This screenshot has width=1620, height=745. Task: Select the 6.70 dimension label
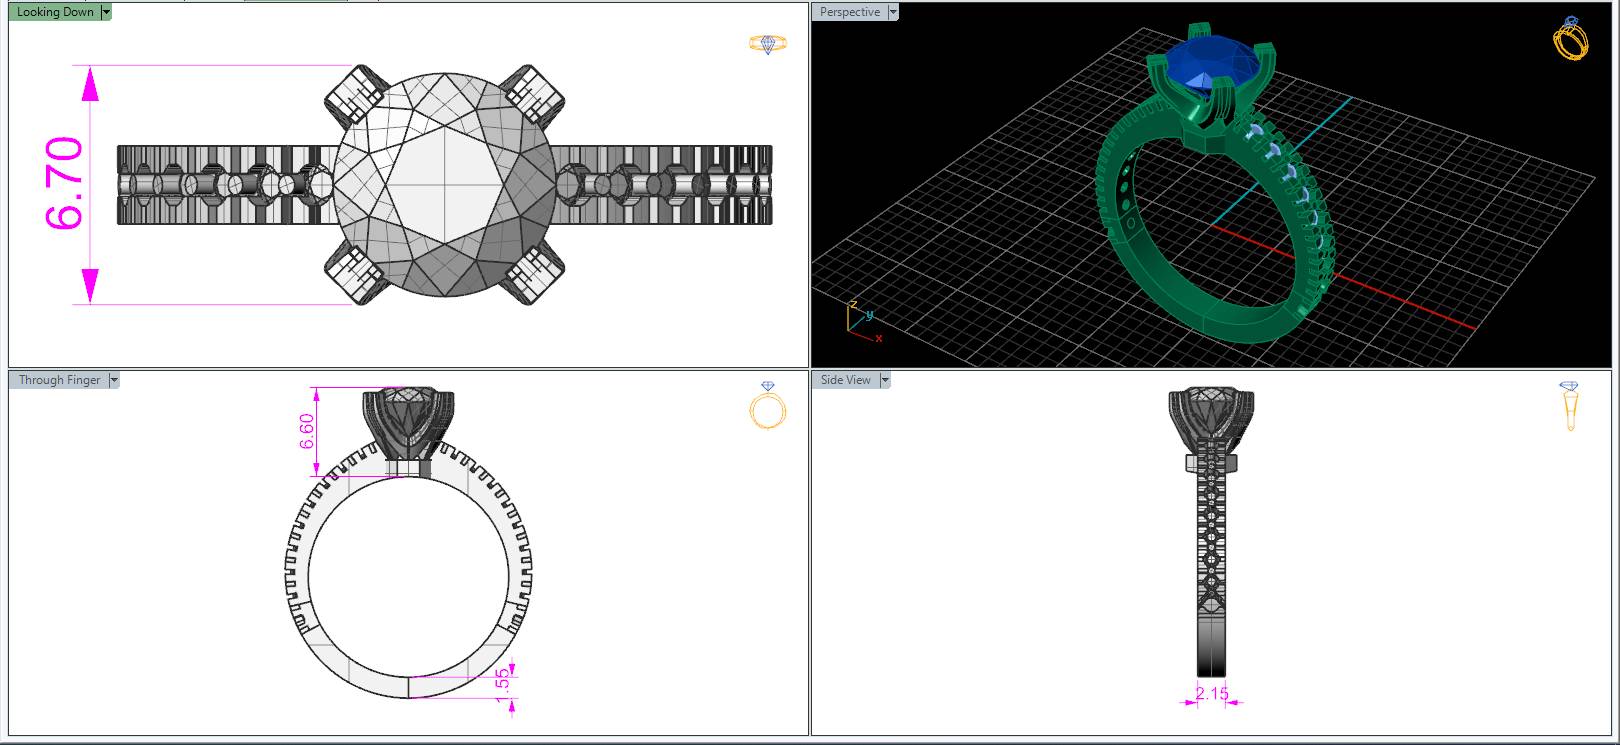click(x=64, y=184)
